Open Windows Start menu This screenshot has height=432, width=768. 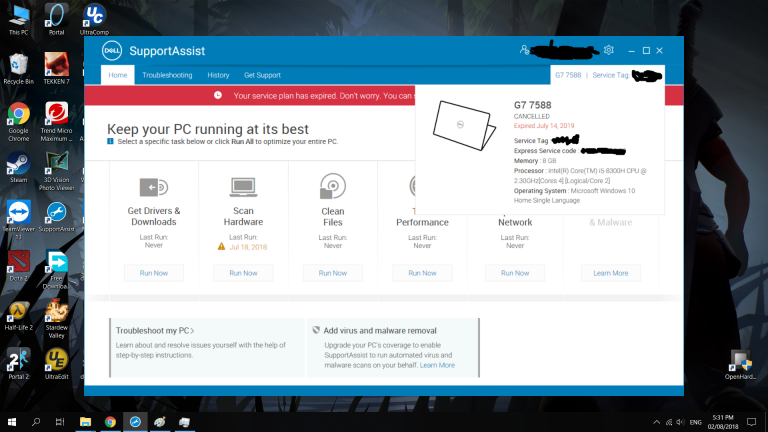(12, 422)
